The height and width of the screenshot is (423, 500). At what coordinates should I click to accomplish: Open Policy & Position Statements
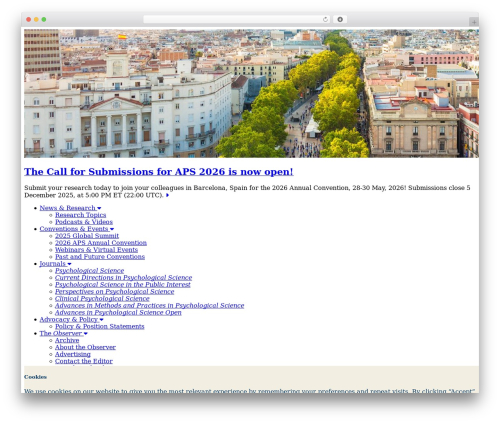(x=100, y=327)
